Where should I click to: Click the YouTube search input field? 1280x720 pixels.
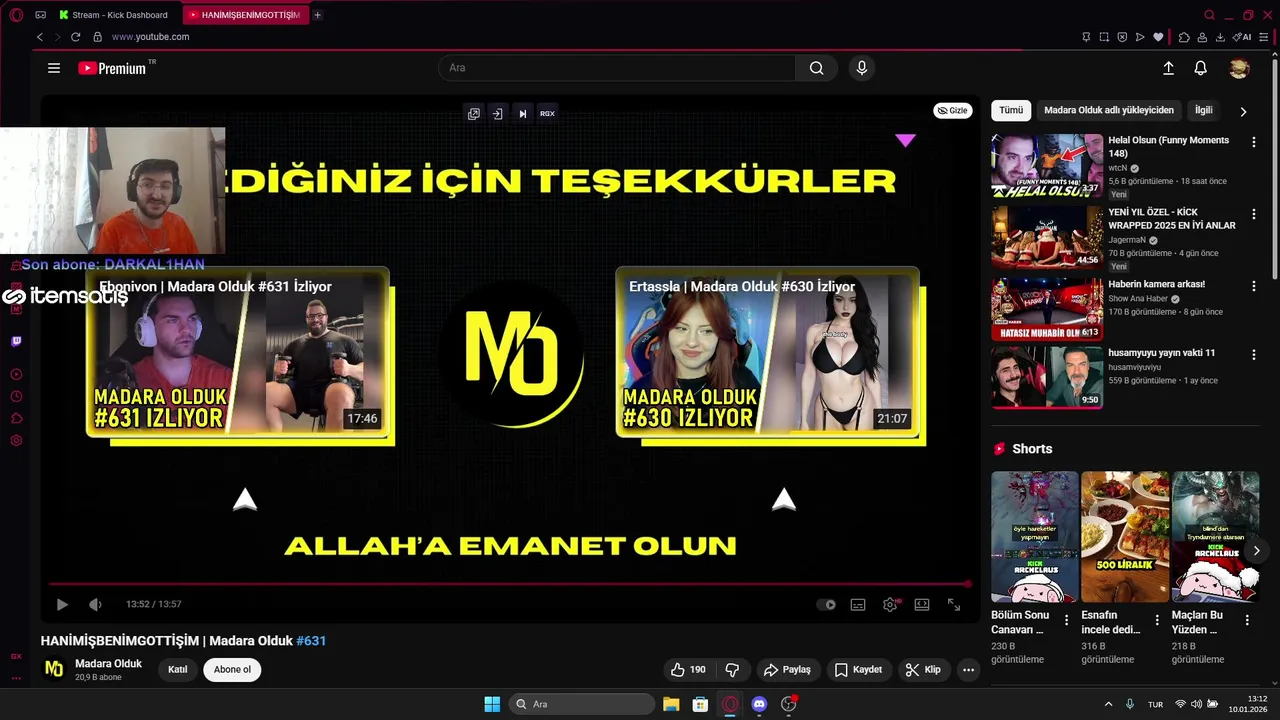[617, 68]
